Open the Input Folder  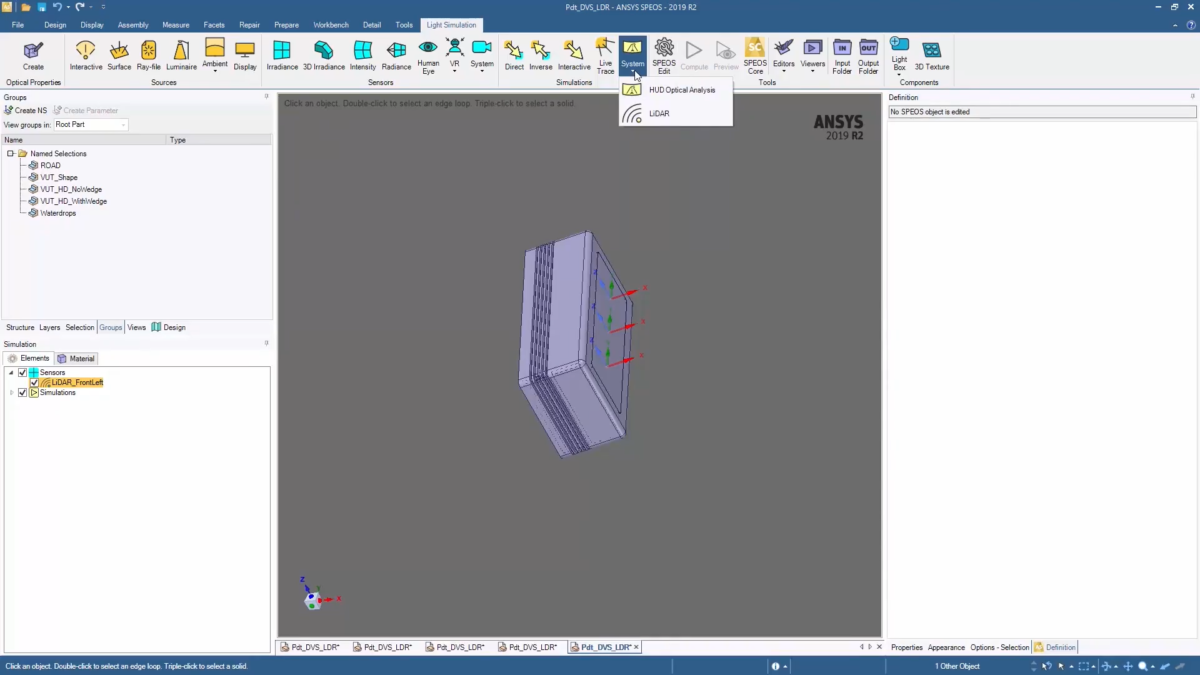842,56
